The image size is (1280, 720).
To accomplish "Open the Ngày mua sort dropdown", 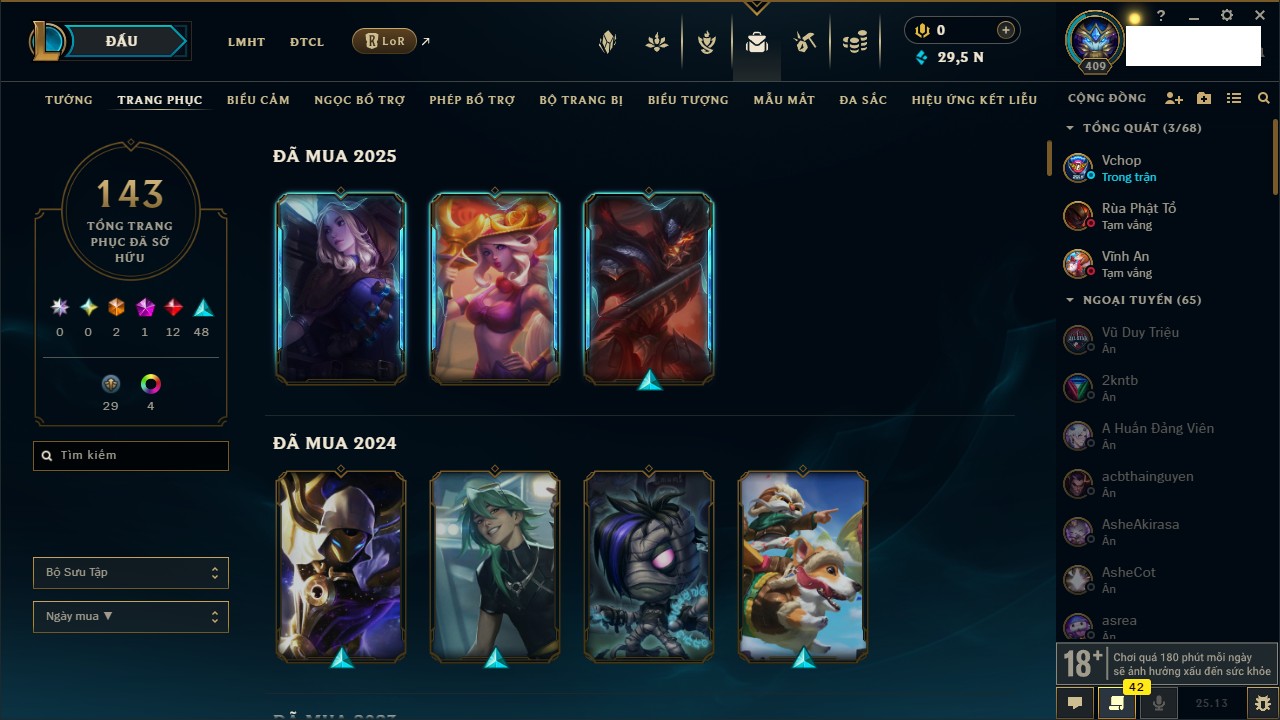I will [x=131, y=617].
